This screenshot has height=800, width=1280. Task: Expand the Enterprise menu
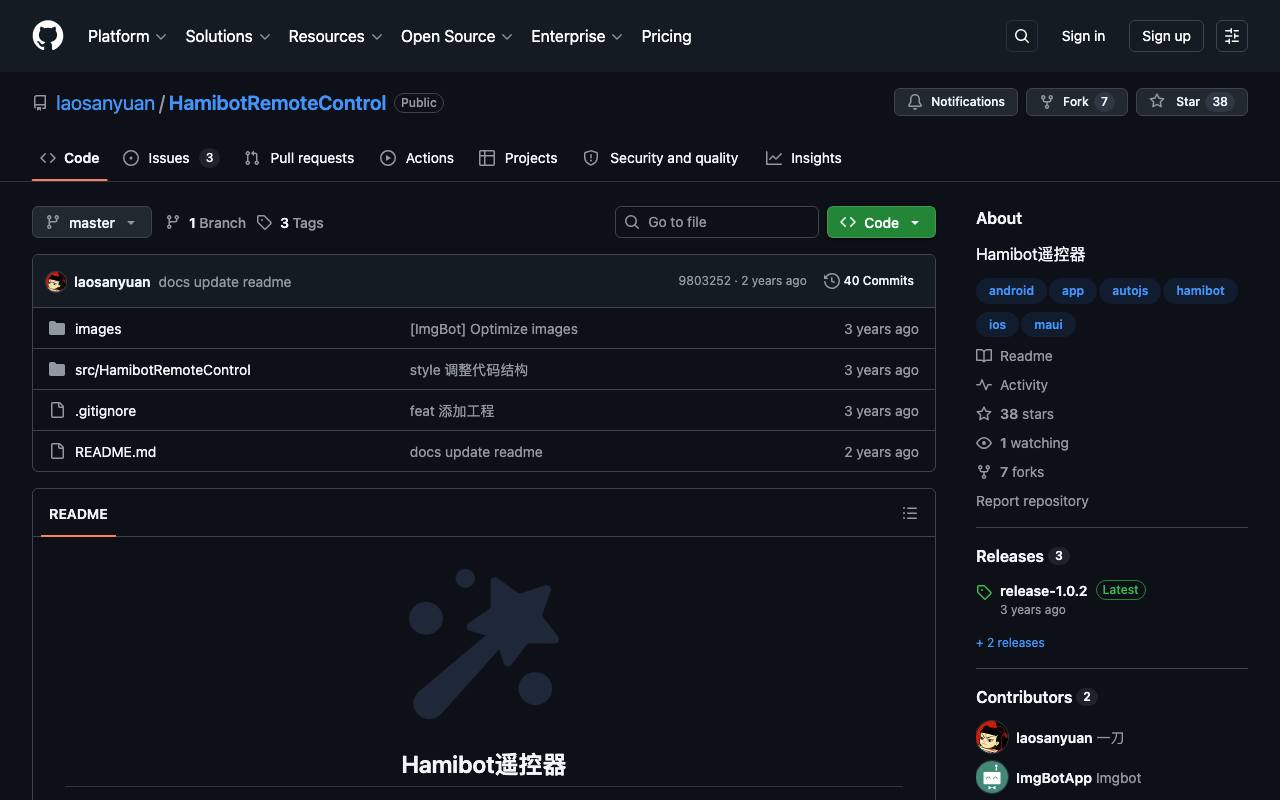click(x=577, y=36)
